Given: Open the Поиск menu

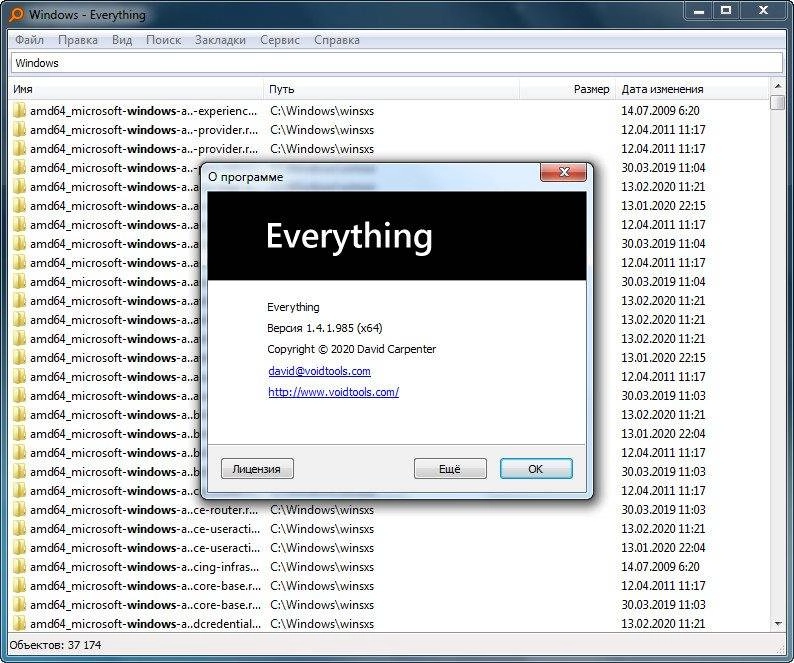Looking at the screenshot, I should 163,40.
